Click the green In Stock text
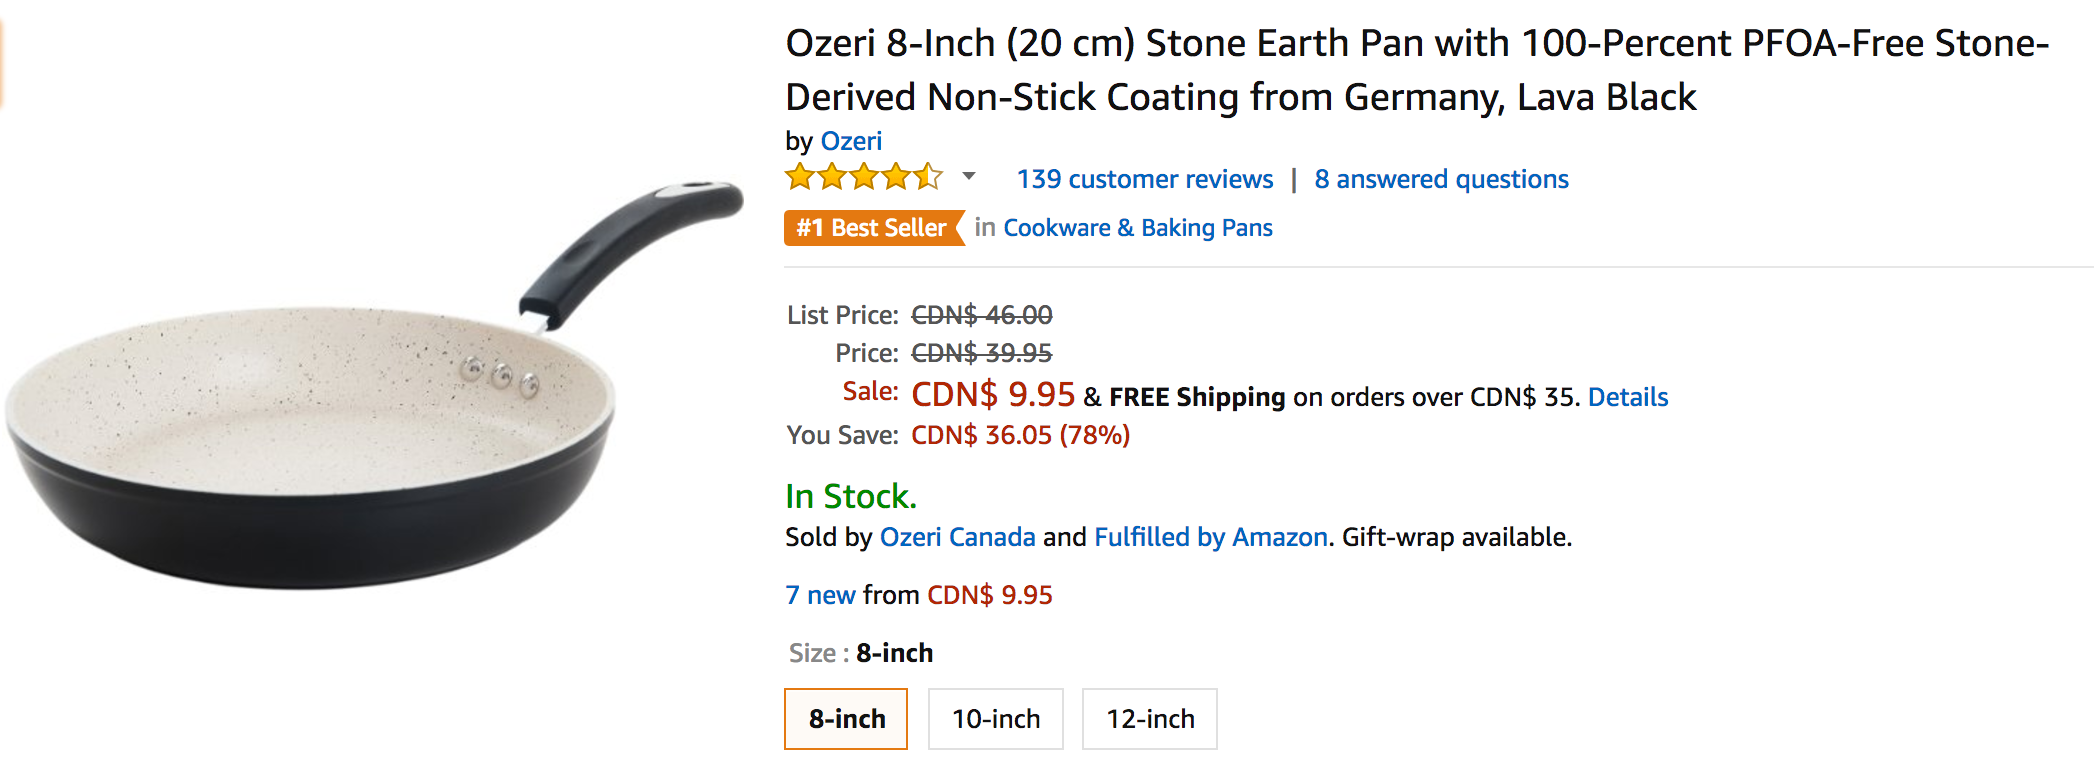 (850, 496)
